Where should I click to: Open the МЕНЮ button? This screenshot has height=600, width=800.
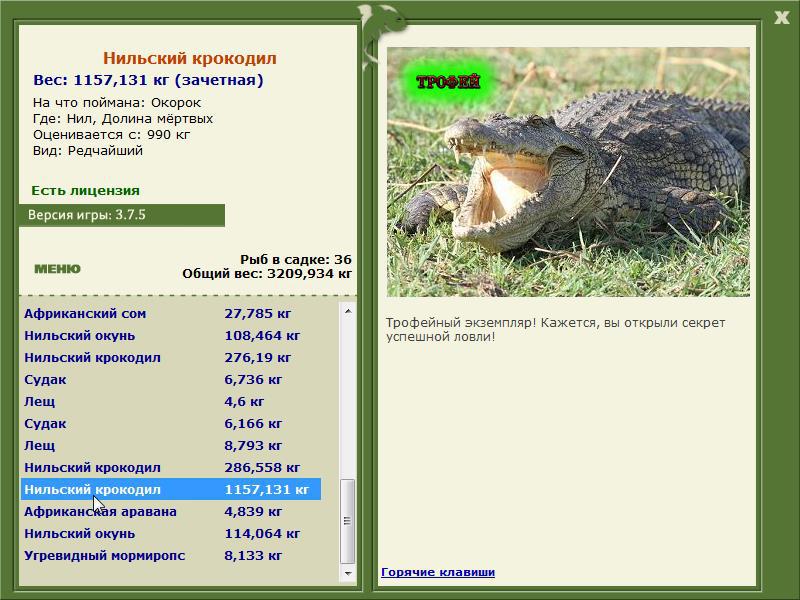click(x=57, y=269)
